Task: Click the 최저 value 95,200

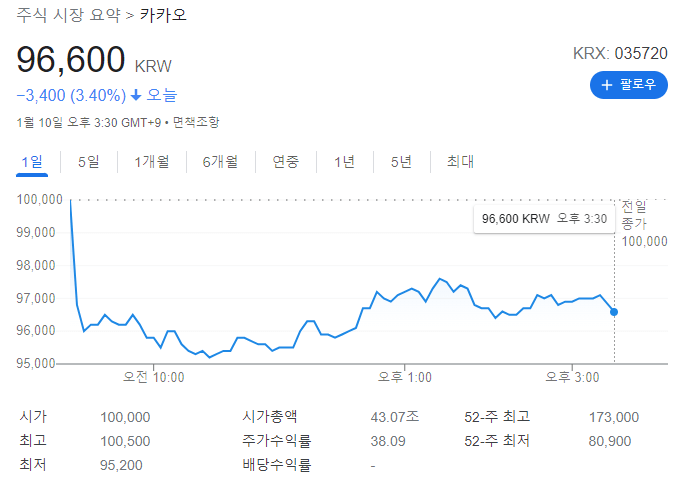Action: (121, 465)
